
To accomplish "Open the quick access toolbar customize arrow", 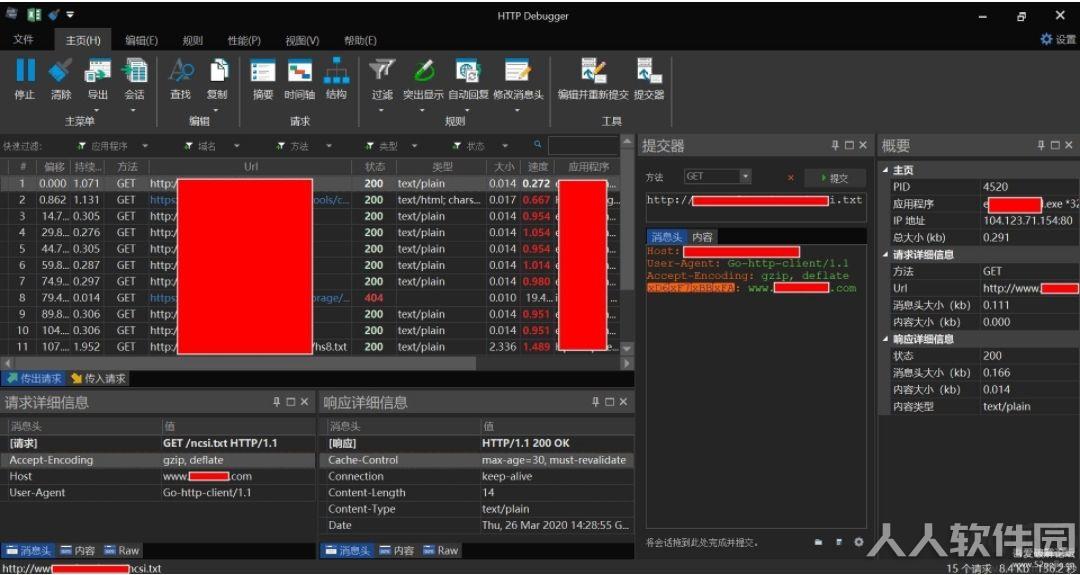I will click(x=70, y=14).
